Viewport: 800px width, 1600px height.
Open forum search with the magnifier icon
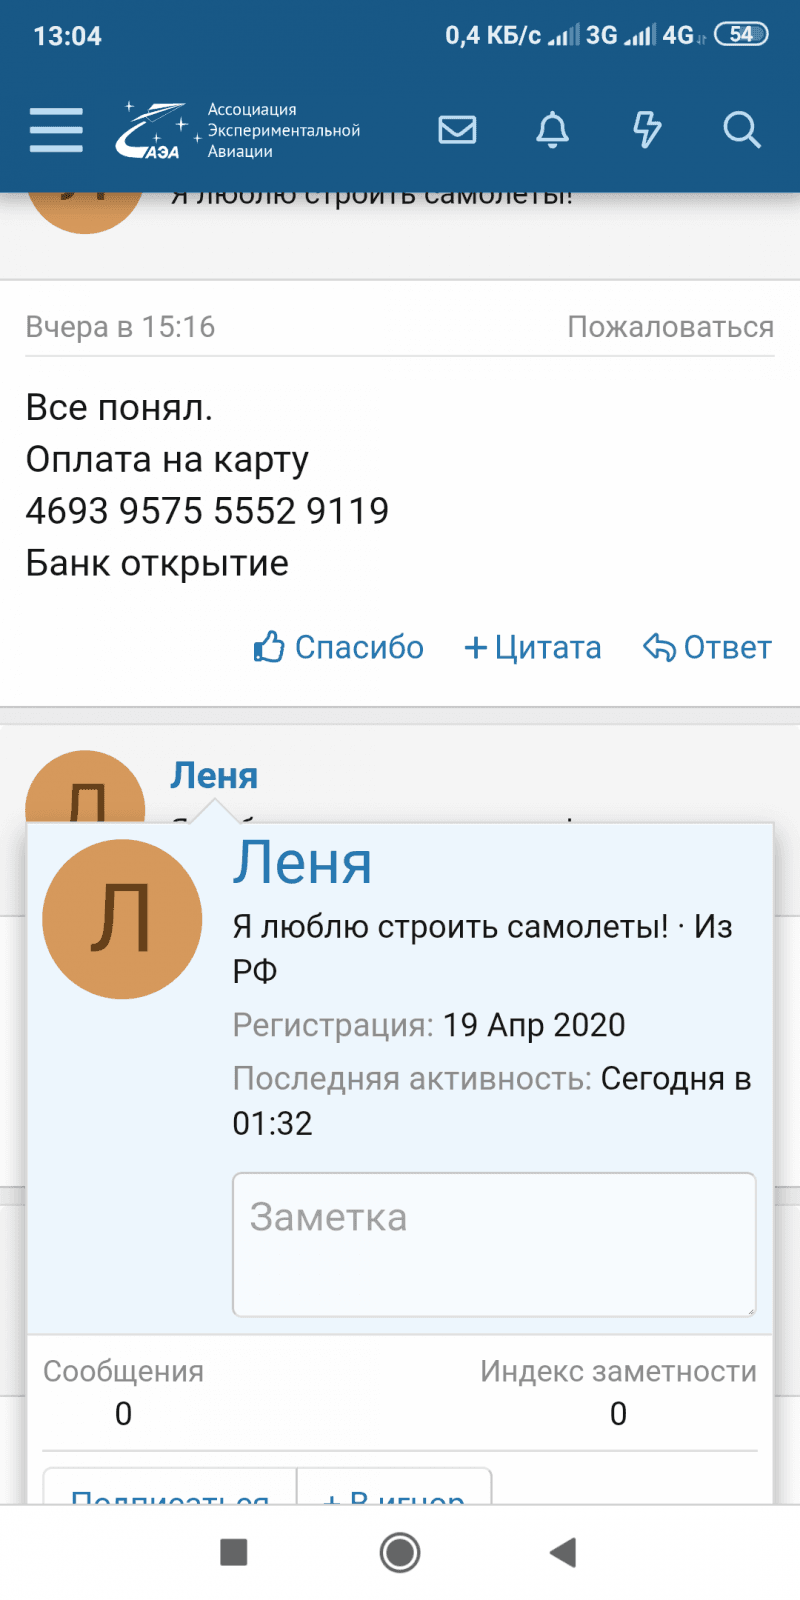pyautogui.click(x=741, y=130)
